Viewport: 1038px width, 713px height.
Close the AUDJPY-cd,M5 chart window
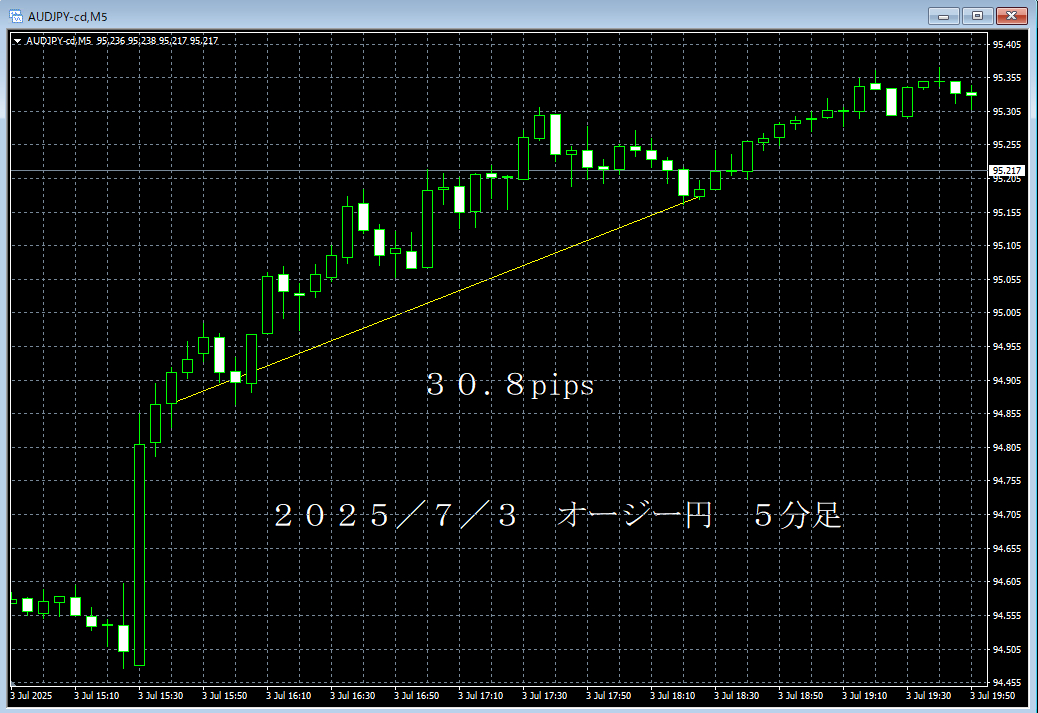pyautogui.click(x=1012, y=15)
